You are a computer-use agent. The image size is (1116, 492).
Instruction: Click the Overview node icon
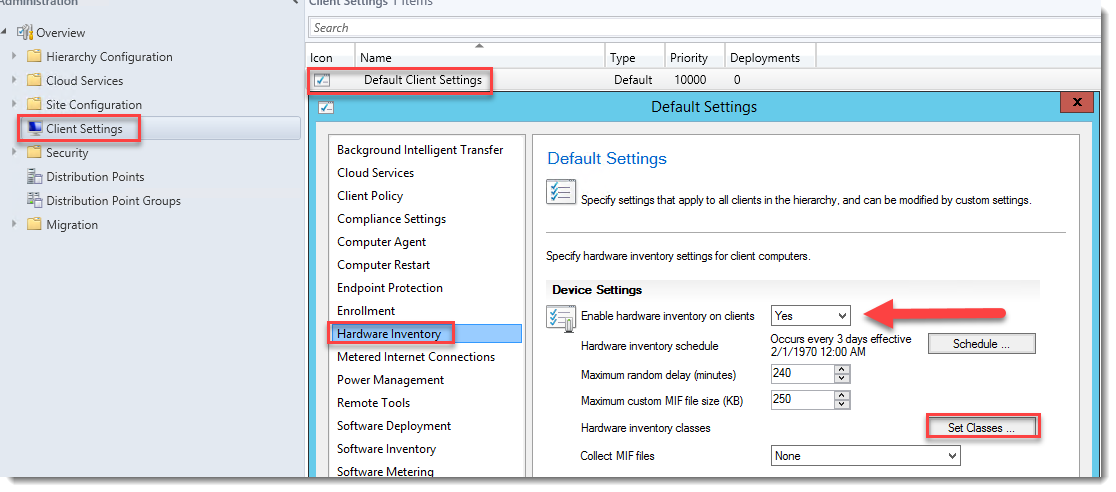(25, 33)
